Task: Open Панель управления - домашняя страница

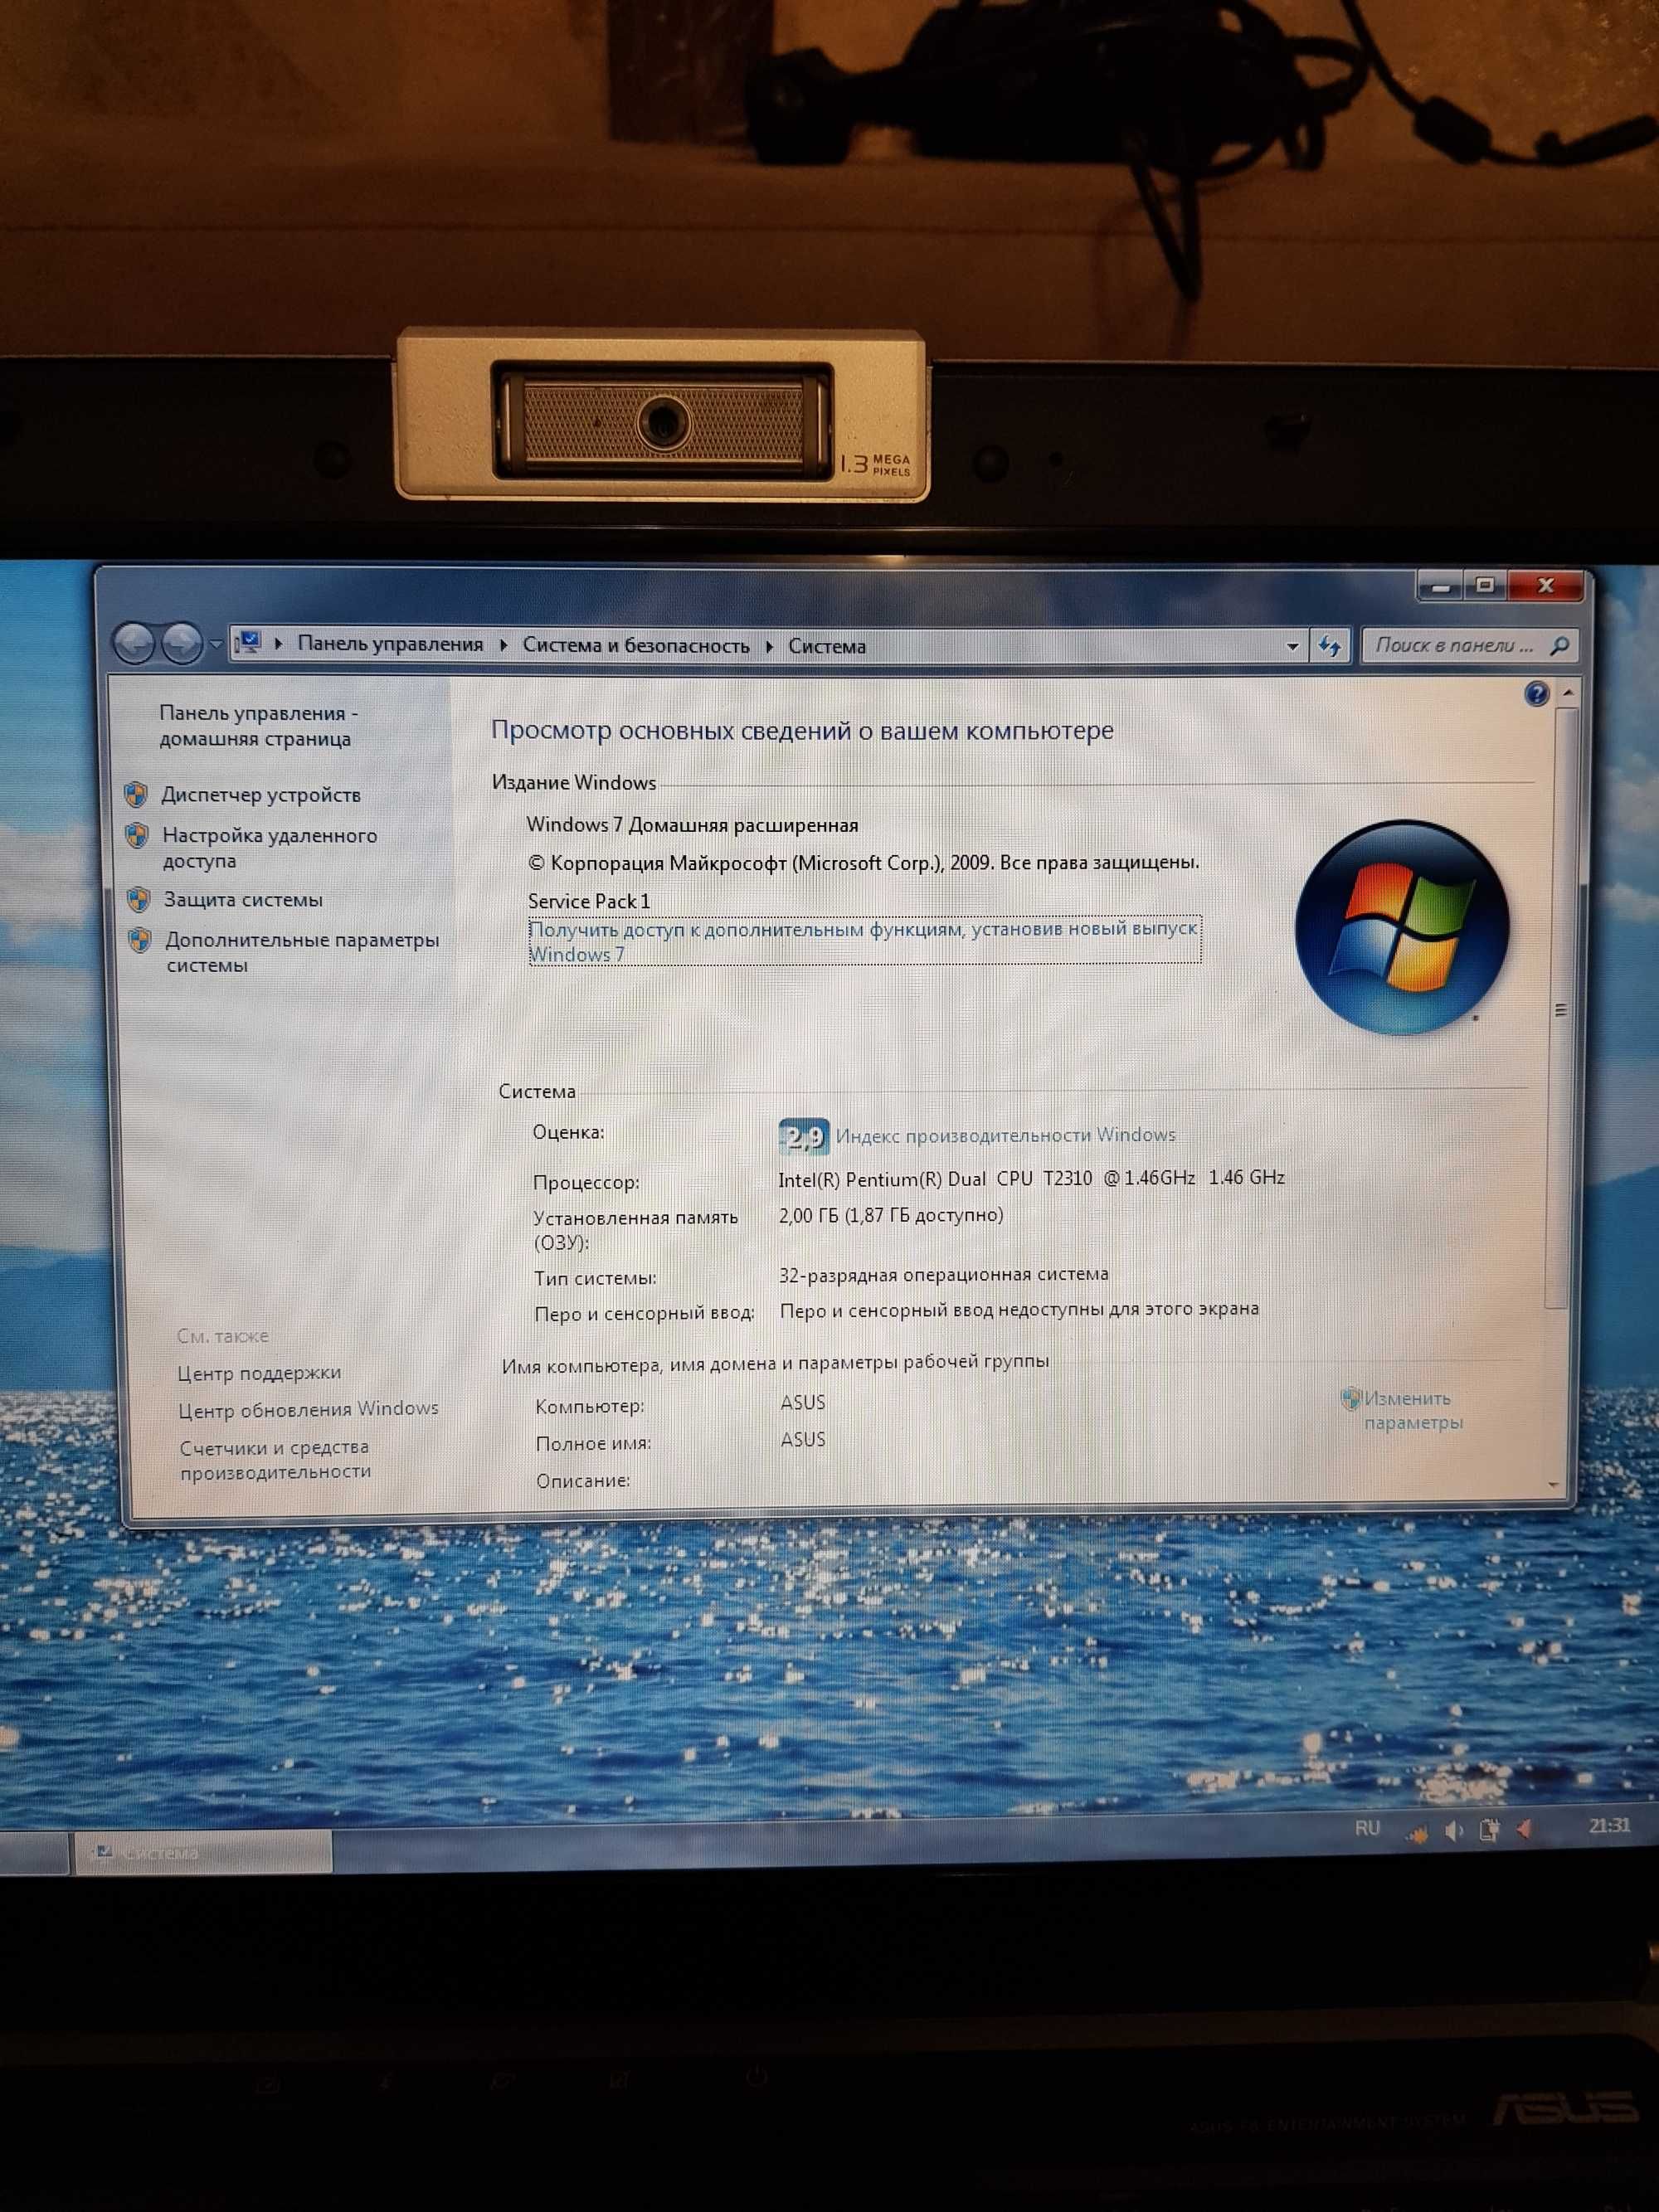Action: tap(258, 726)
